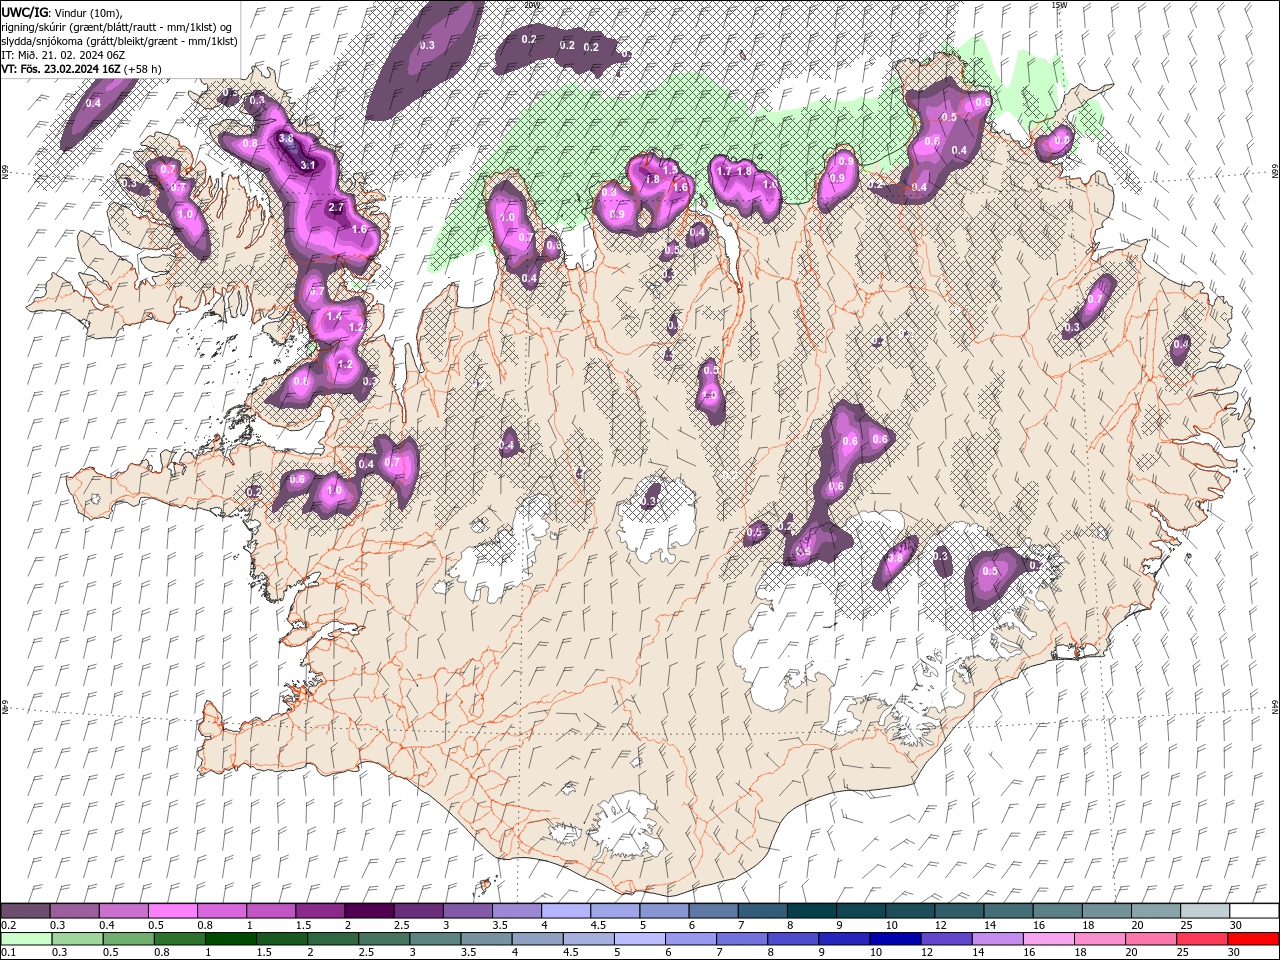The height and width of the screenshot is (960, 1280).
Task: Pick the pale blue swatch between 5 and 6, bottom row
Action: tap(640, 939)
